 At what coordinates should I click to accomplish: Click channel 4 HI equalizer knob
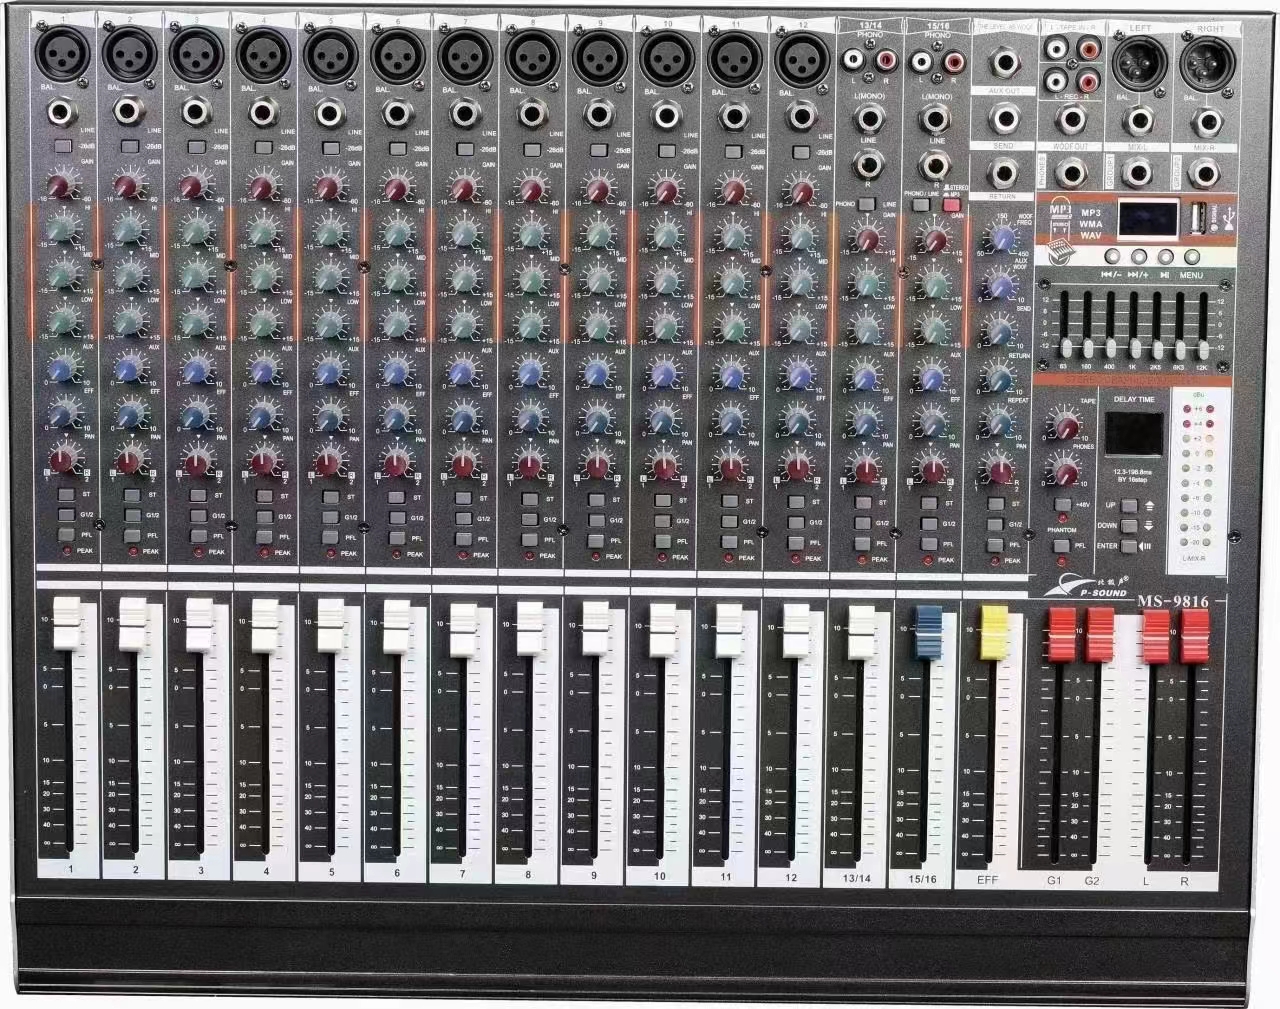(x=261, y=230)
